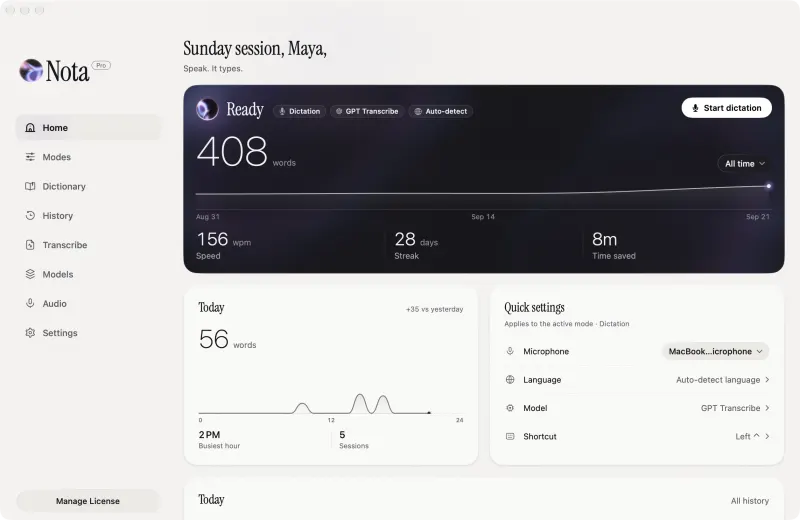Click the 2 PM Busiest hour stat

[x=219, y=439]
